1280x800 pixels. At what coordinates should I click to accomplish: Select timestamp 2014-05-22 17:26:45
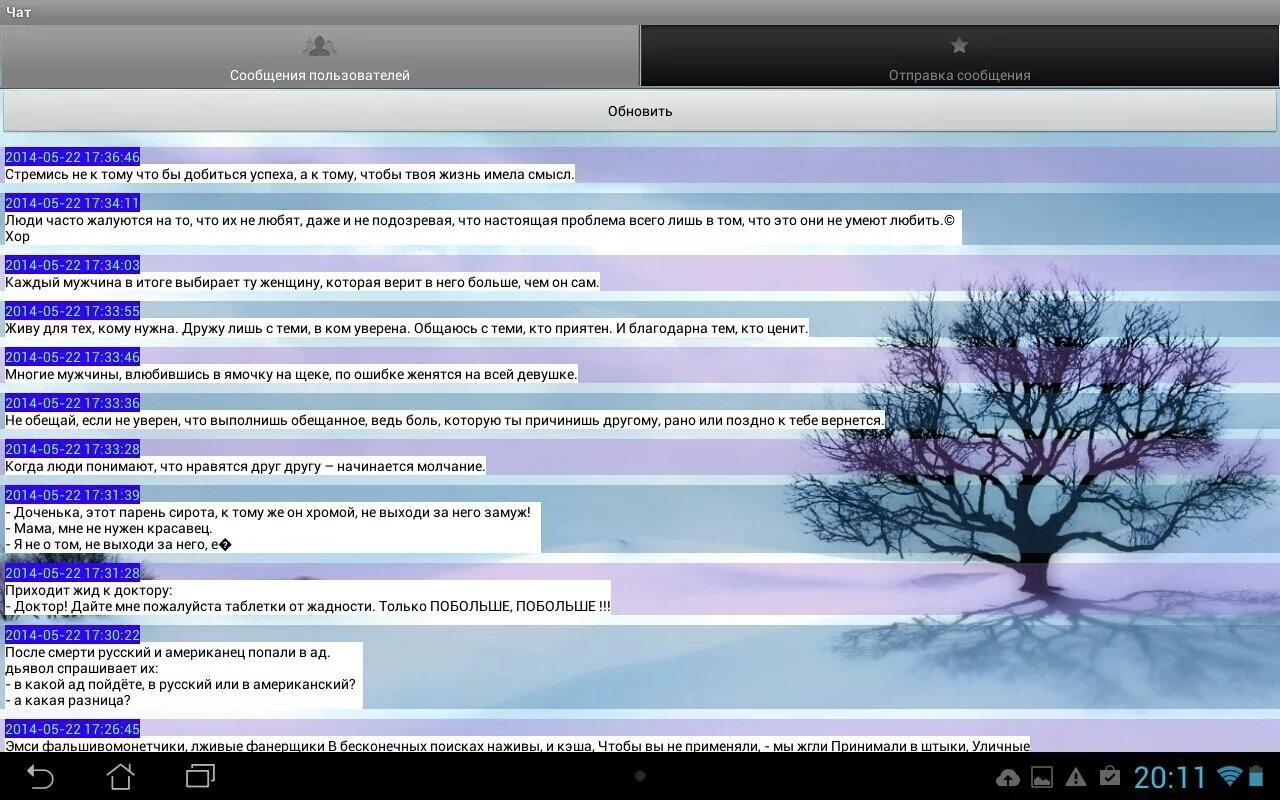point(72,729)
